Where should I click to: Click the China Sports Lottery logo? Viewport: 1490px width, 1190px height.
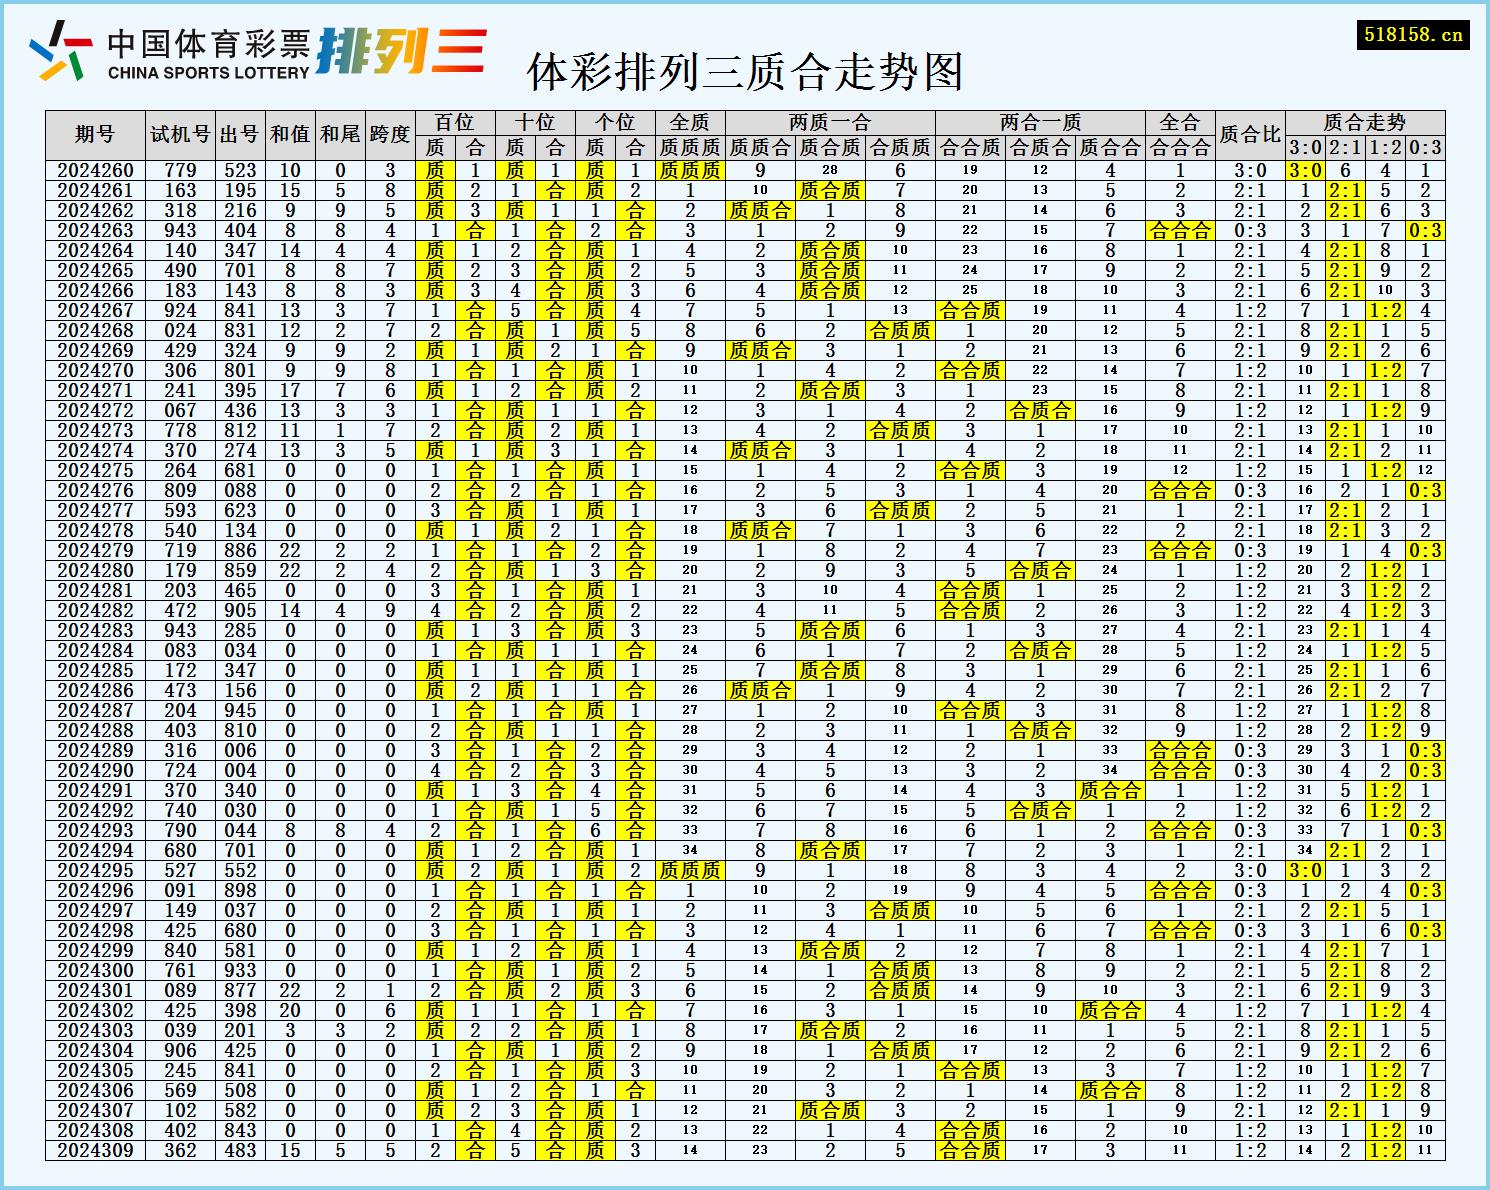point(169,52)
